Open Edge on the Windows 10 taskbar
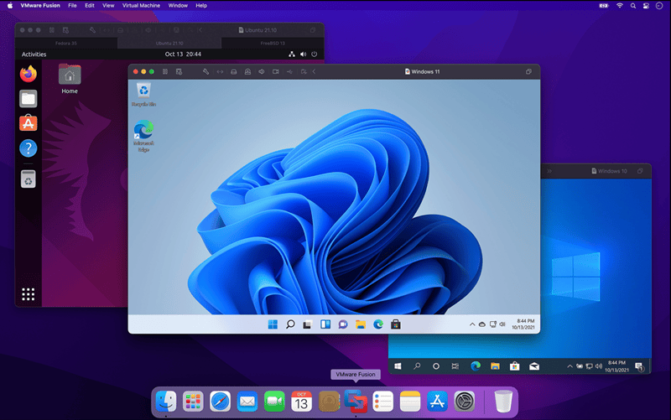Screen dimensions: 671x420 (475, 366)
